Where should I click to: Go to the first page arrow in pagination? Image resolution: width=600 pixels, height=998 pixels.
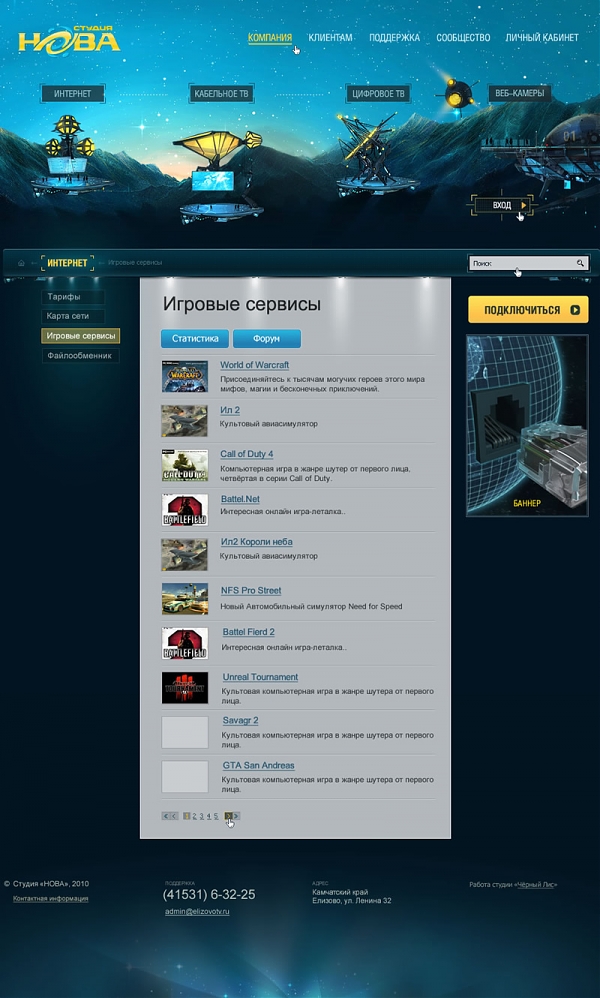coord(165,816)
